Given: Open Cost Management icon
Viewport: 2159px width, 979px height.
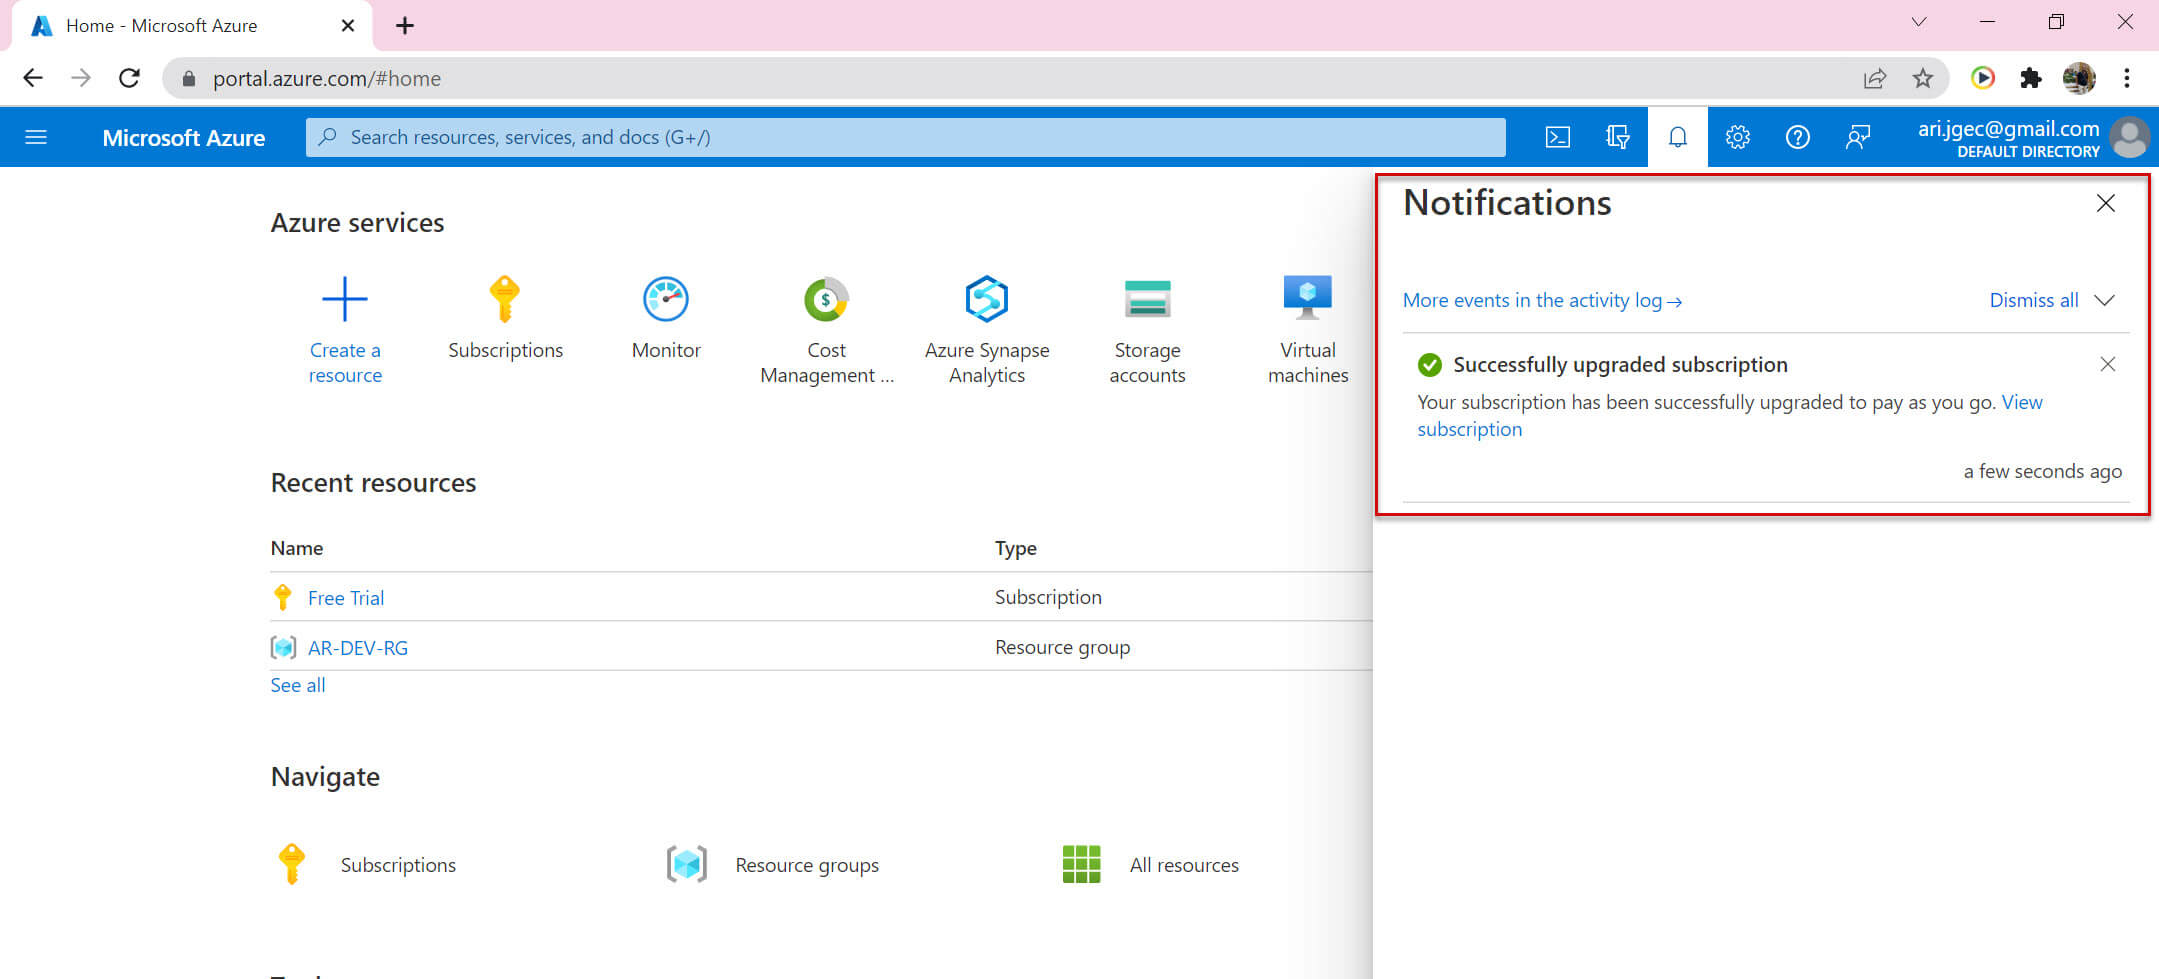Looking at the screenshot, I should [x=826, y=299].
